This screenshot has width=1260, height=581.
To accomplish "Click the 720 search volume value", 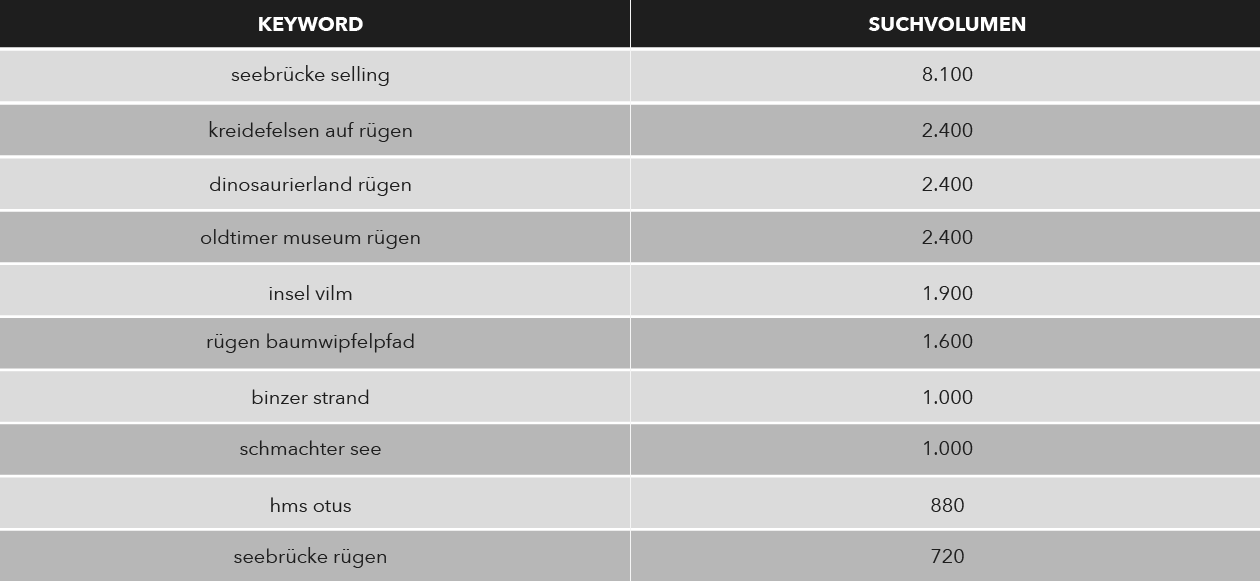I will coord(947,556).
